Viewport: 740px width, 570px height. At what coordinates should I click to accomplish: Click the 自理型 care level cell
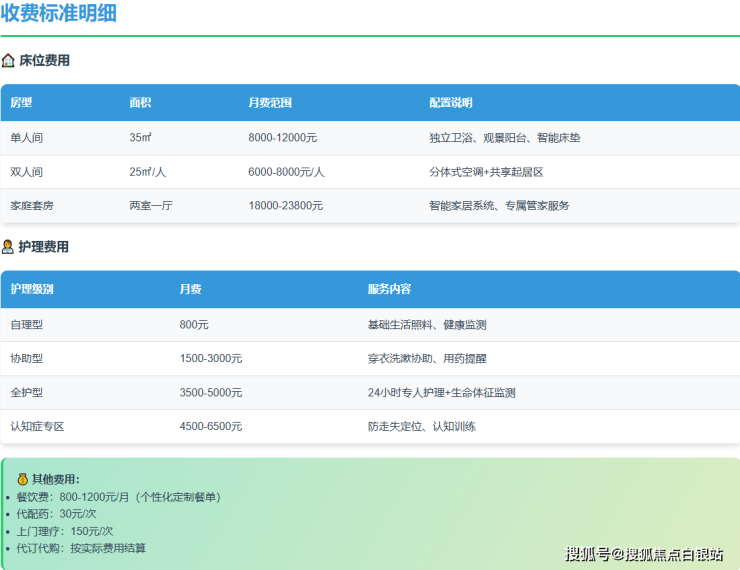[x=26, y=325]
